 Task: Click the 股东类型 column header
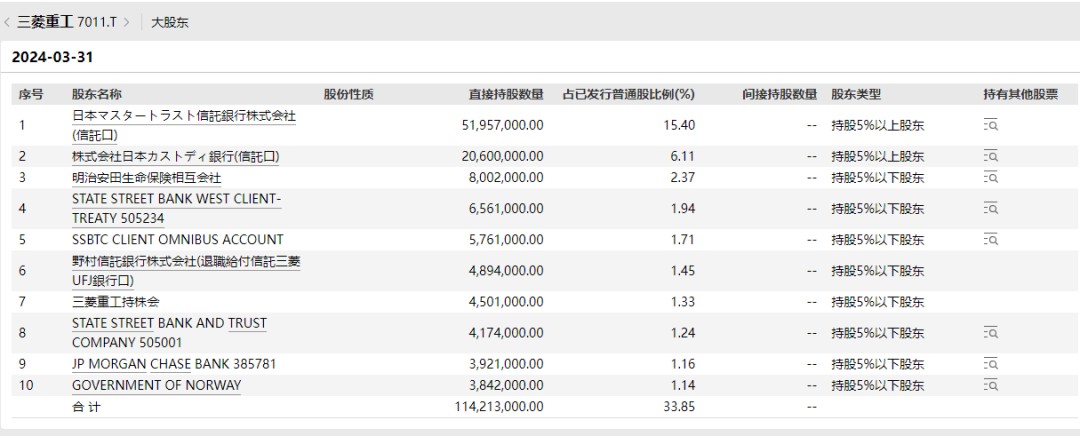[x=856, y=94]
